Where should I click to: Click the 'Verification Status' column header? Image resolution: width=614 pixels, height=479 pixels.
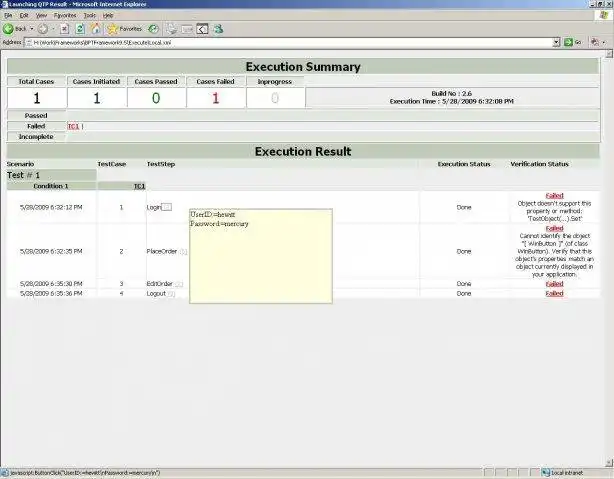(540, 164)
